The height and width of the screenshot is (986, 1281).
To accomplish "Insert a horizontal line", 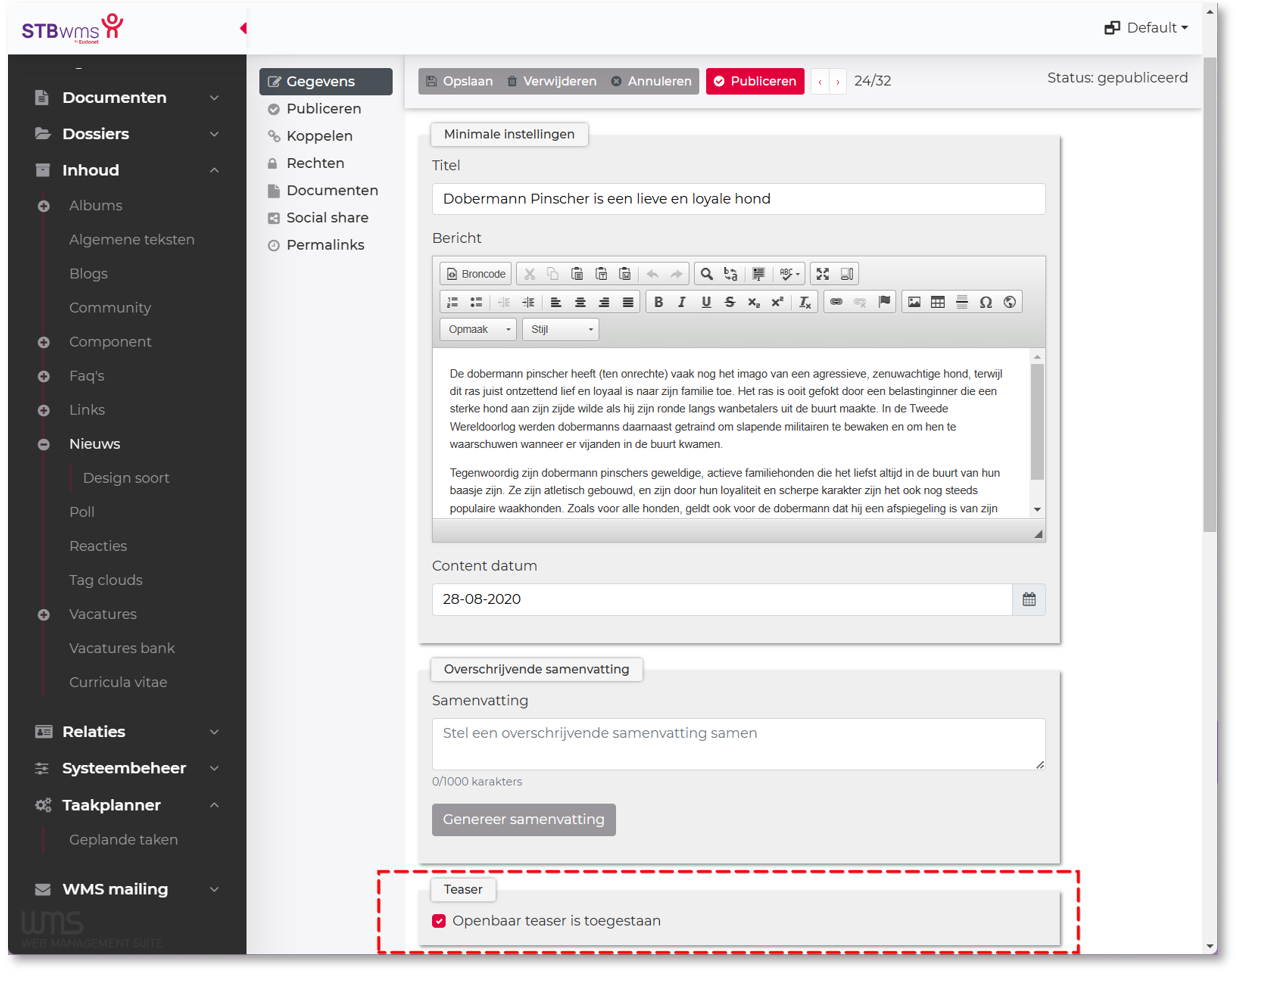I will [962, 302].
